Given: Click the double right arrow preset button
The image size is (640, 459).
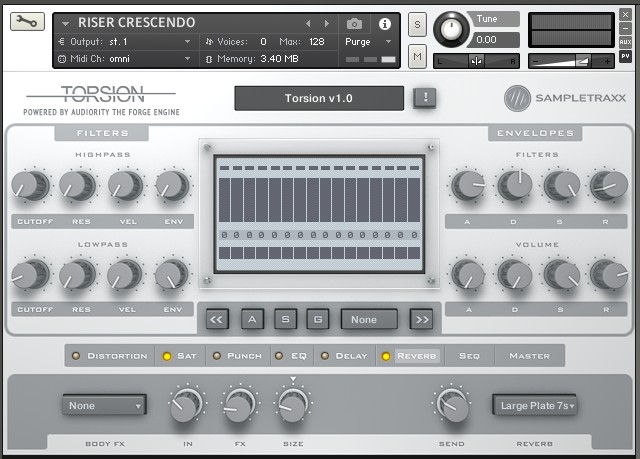Looking at the screenshot, I should point(422,320).
